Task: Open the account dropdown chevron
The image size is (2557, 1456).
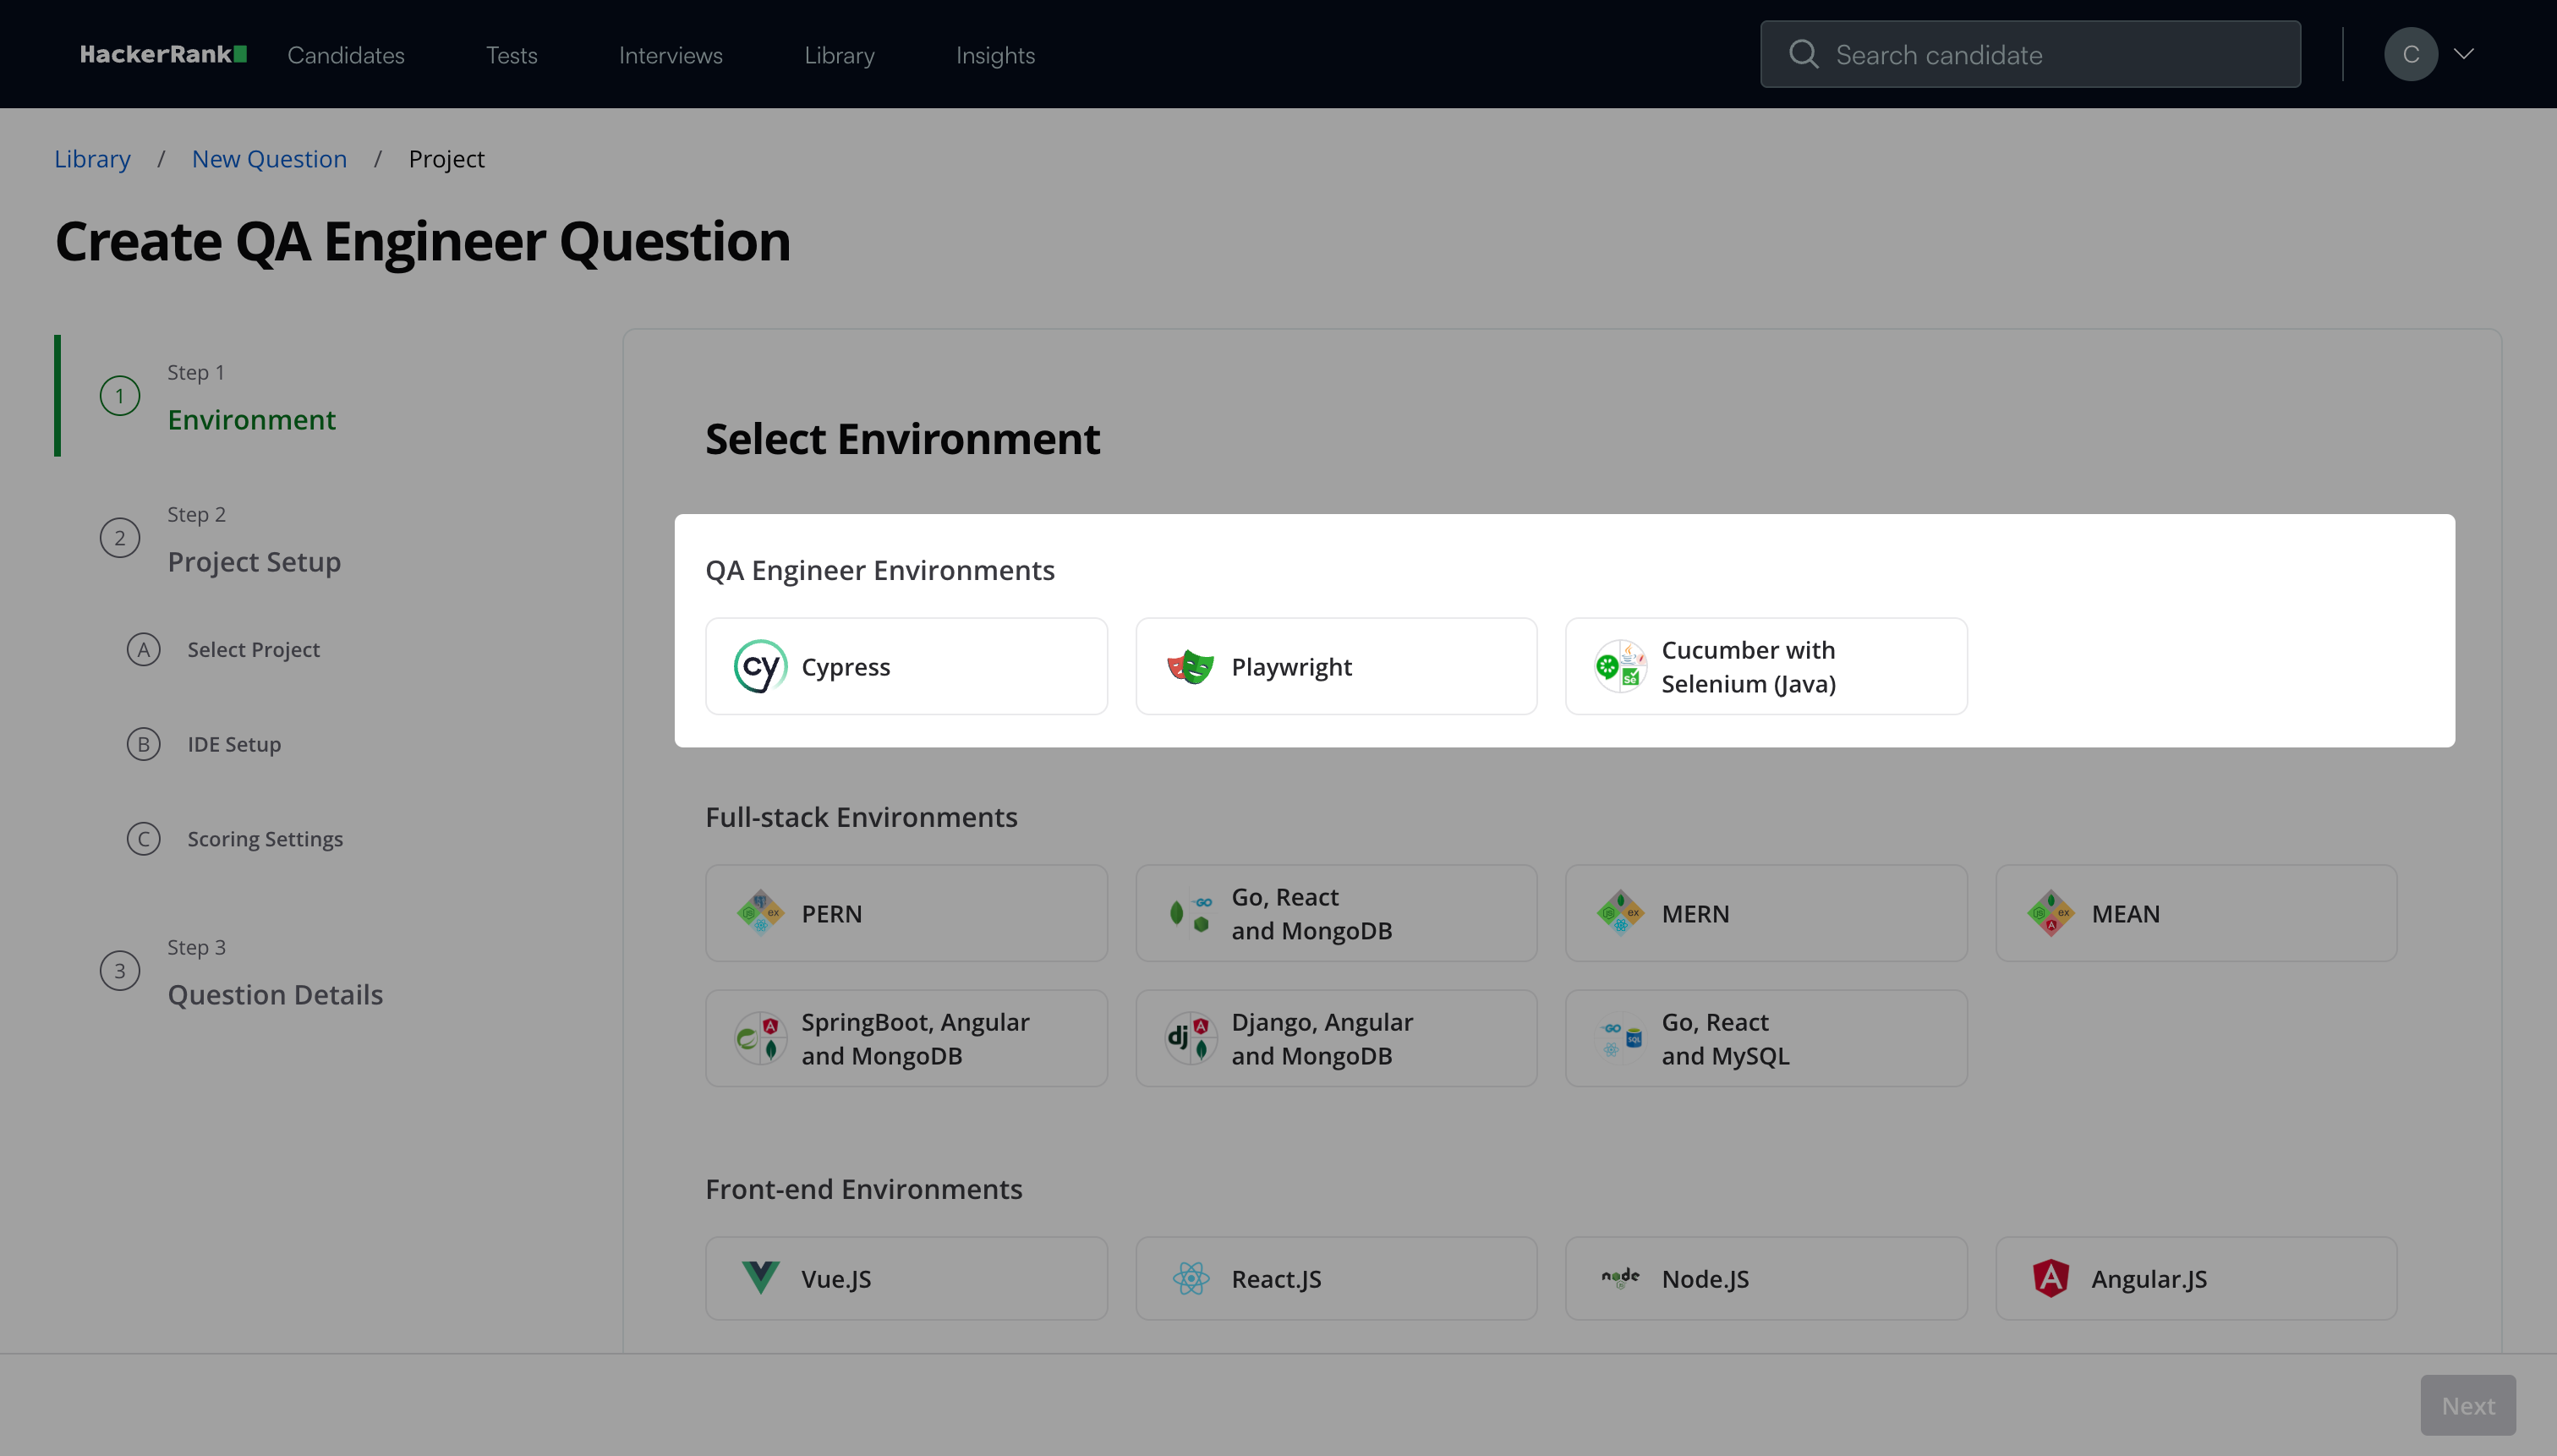Action: 2464,54
